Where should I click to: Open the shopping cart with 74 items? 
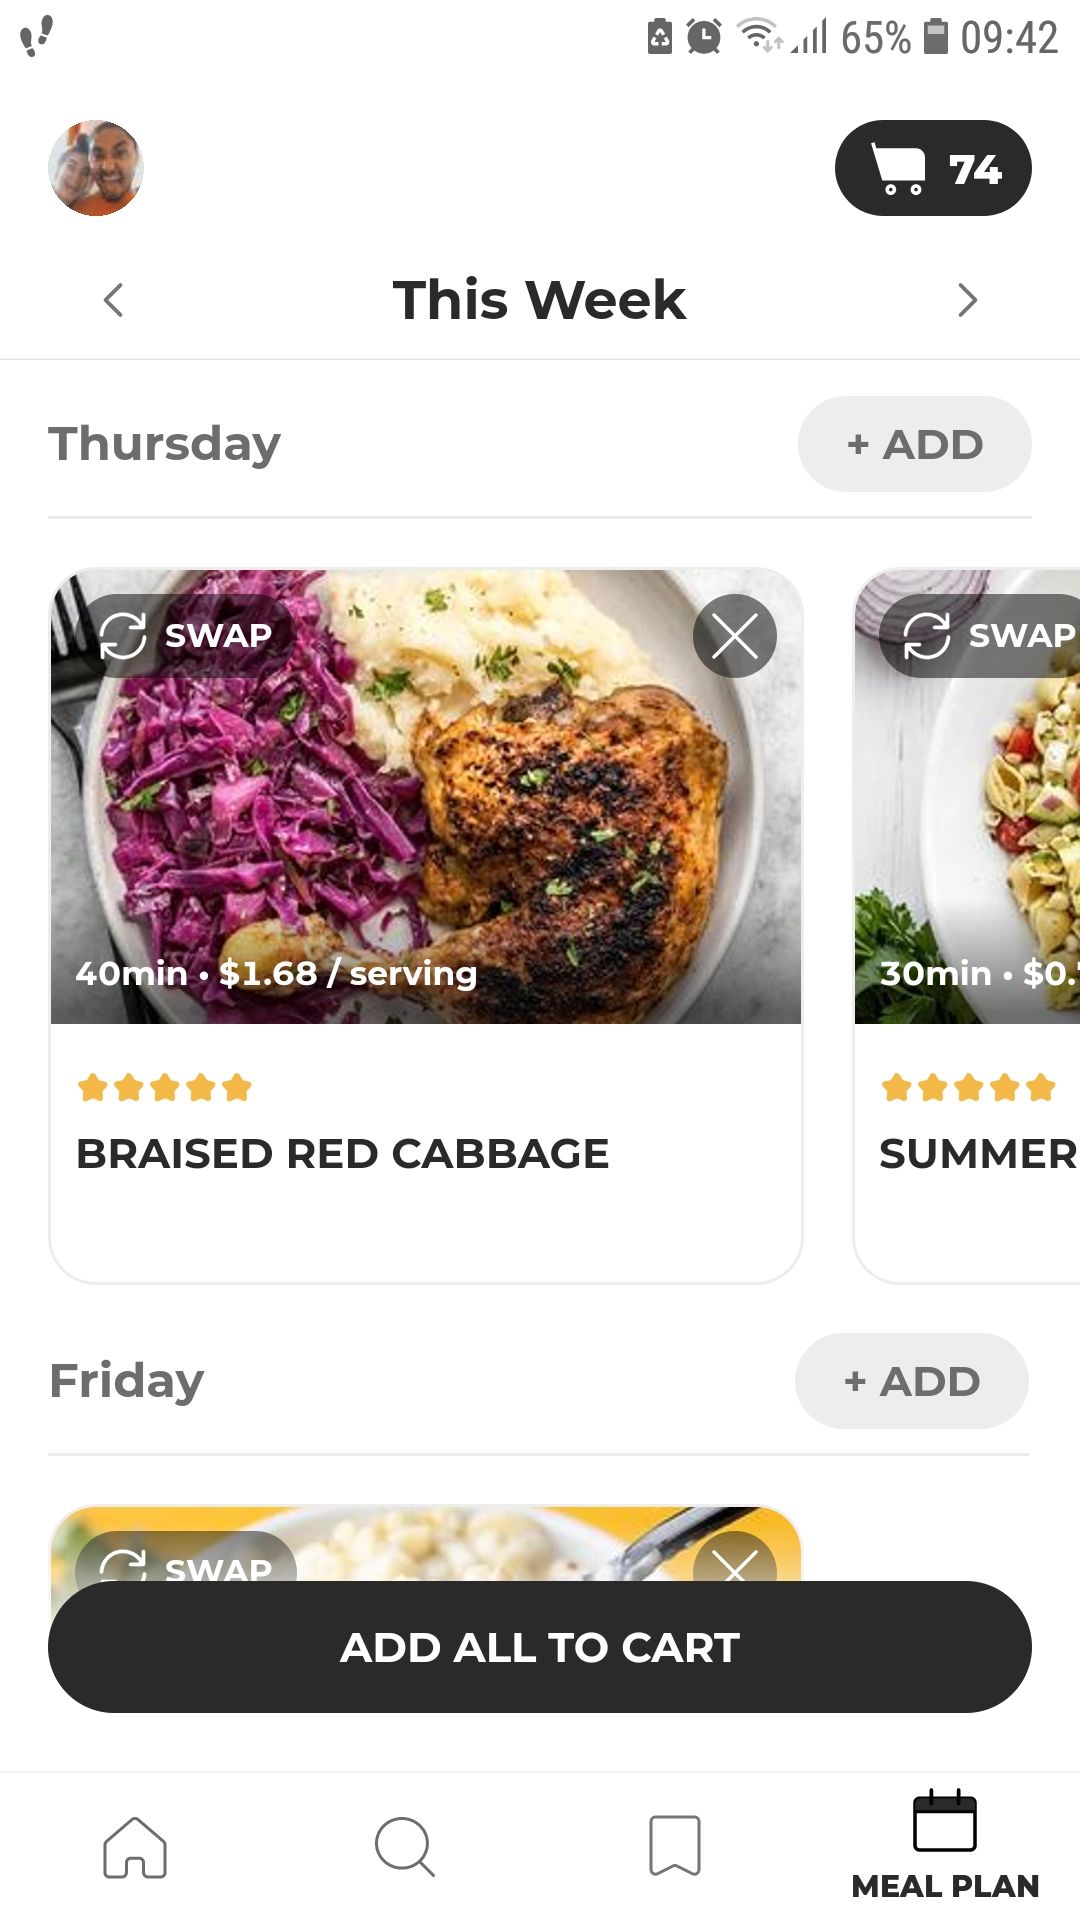coord(932,168)
